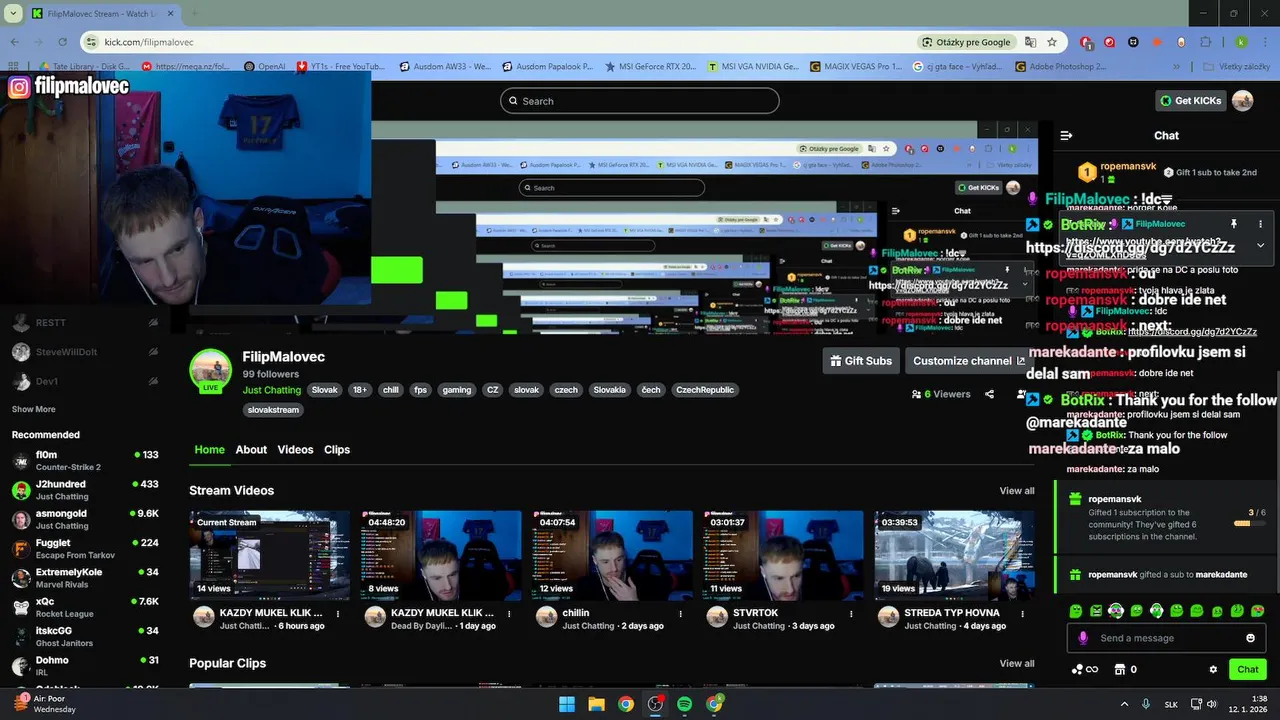This screenshot has width=1280, height=720.
Task: Switch to the Videos tab
Action: tap(295, 450)
